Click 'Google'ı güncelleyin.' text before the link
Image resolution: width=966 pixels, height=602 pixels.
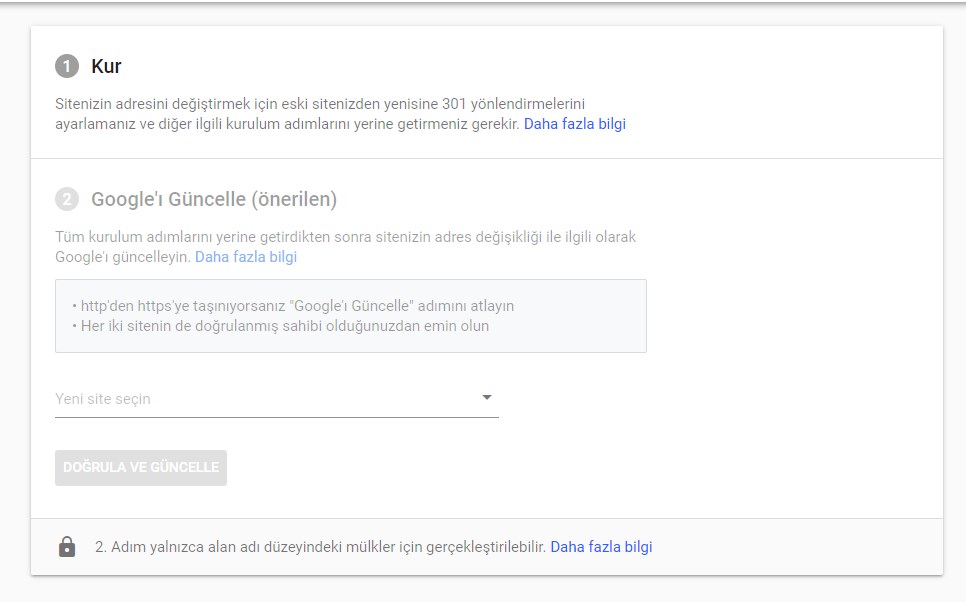123,257
